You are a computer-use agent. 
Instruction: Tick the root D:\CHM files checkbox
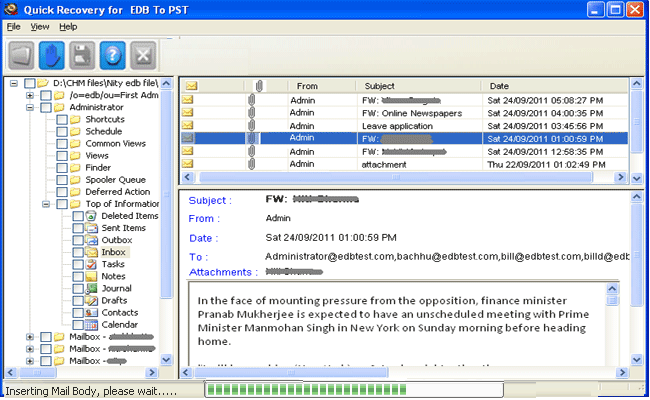[x=29, y=83]
